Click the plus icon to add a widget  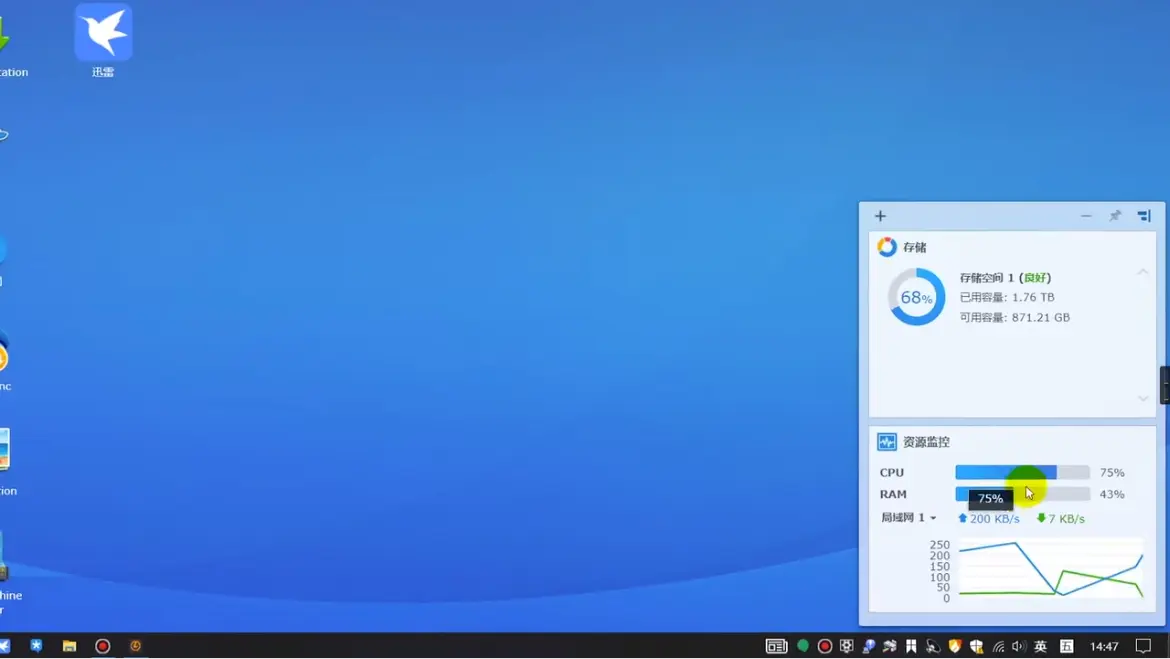(x=880, y=216)
